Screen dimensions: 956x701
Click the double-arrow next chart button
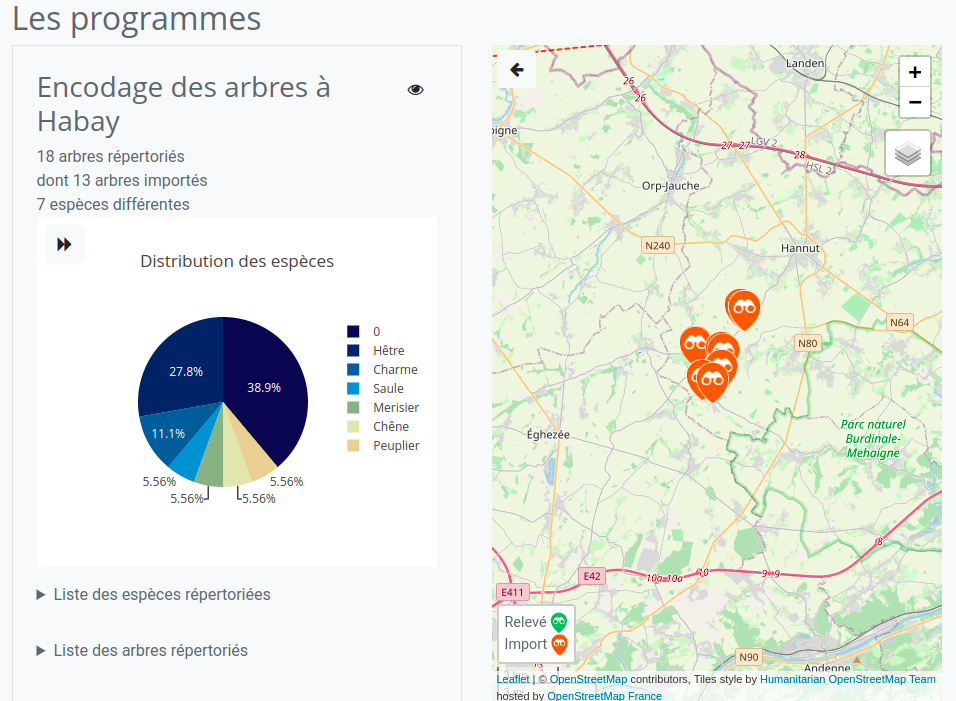click(65, 244)
